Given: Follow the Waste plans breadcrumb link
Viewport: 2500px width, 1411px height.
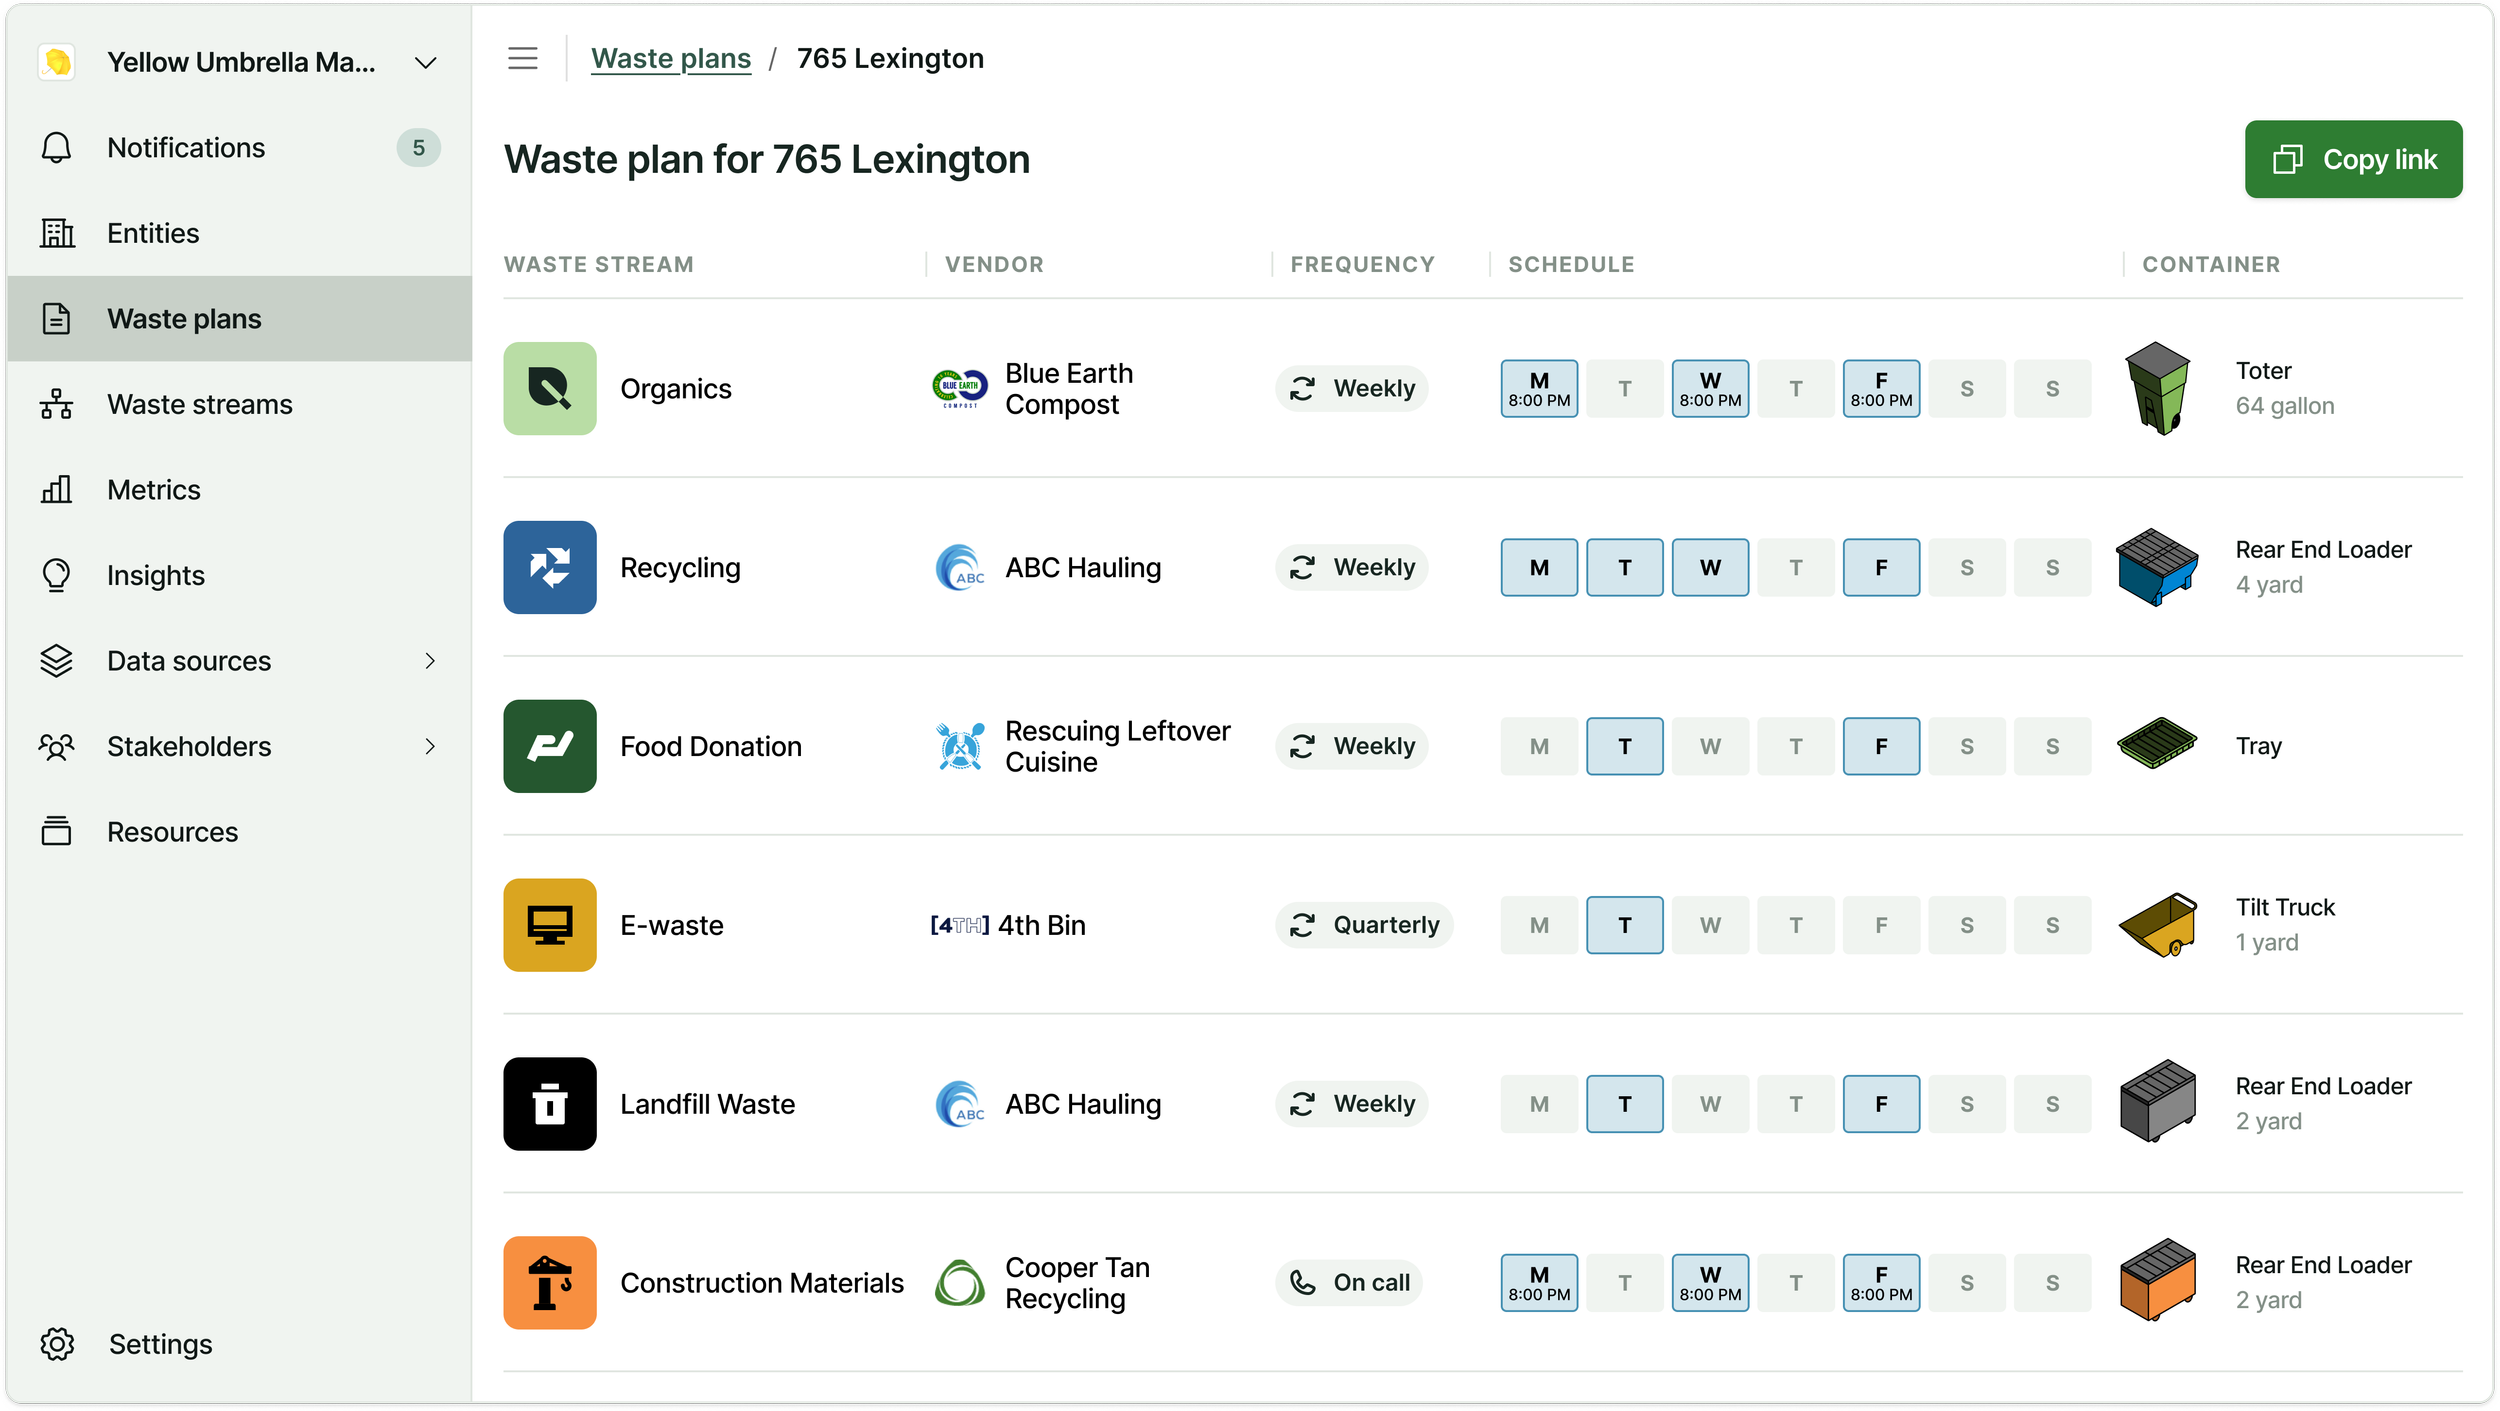Looking at the screenshot, I should [671, 59].
